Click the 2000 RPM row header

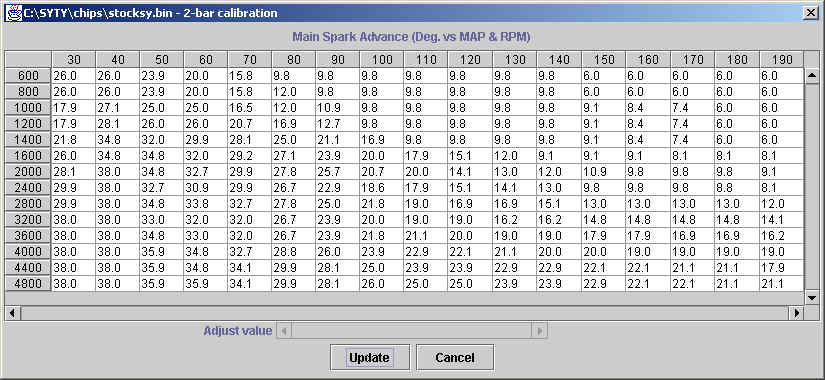[28, 172]
